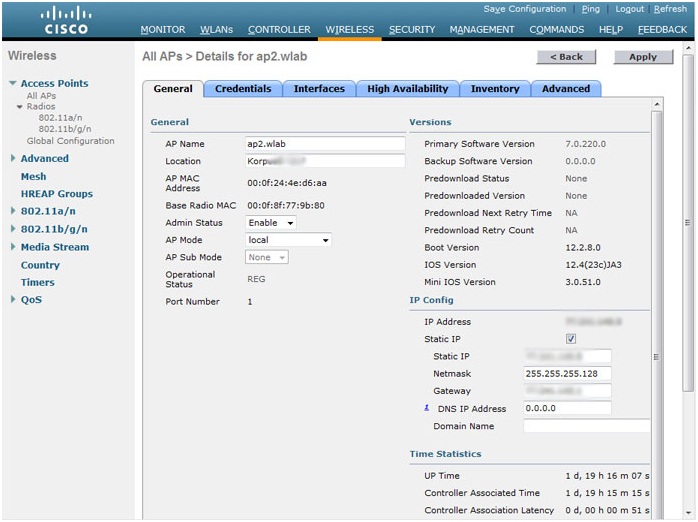This screenshot has width=698, height=522.
Task: Open the MONITOR menu
Action: (163, 30)
